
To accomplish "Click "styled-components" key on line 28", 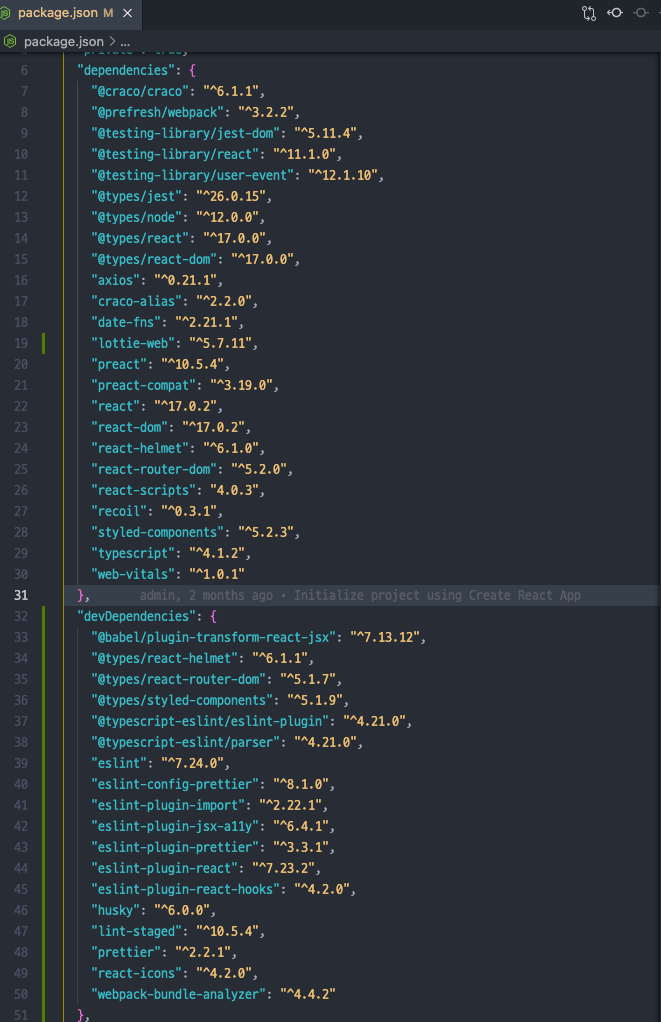I will tap(157, 532).
